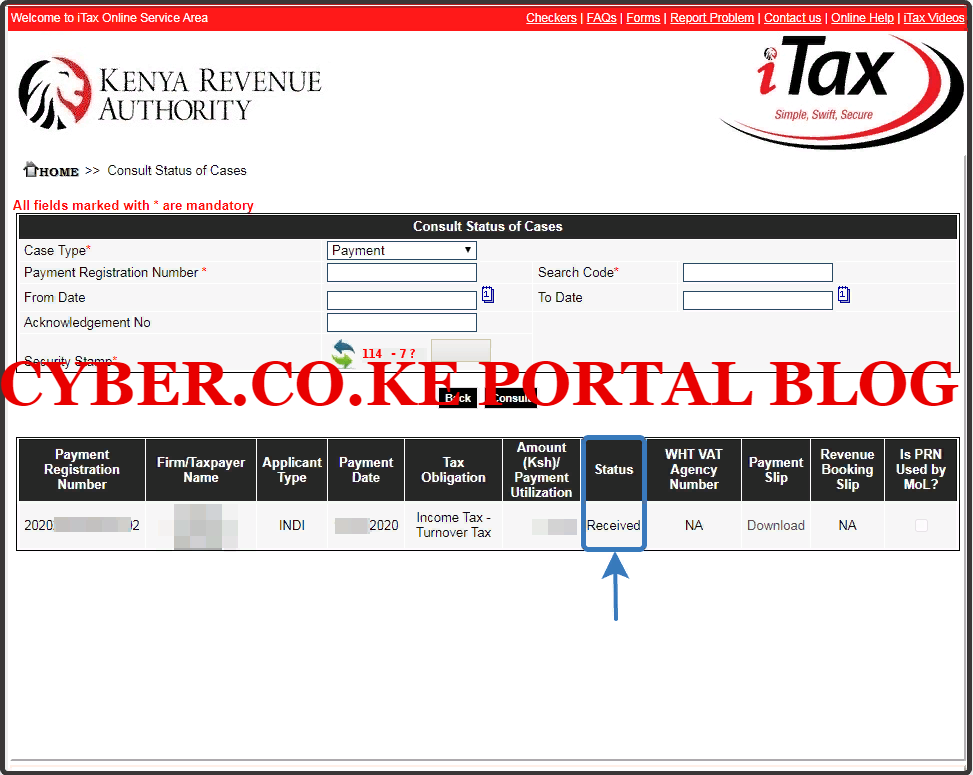973x775 pixels.
Task: Click the Kenya Revenue Authority lion logo
Action: click(x=55, y=93)
